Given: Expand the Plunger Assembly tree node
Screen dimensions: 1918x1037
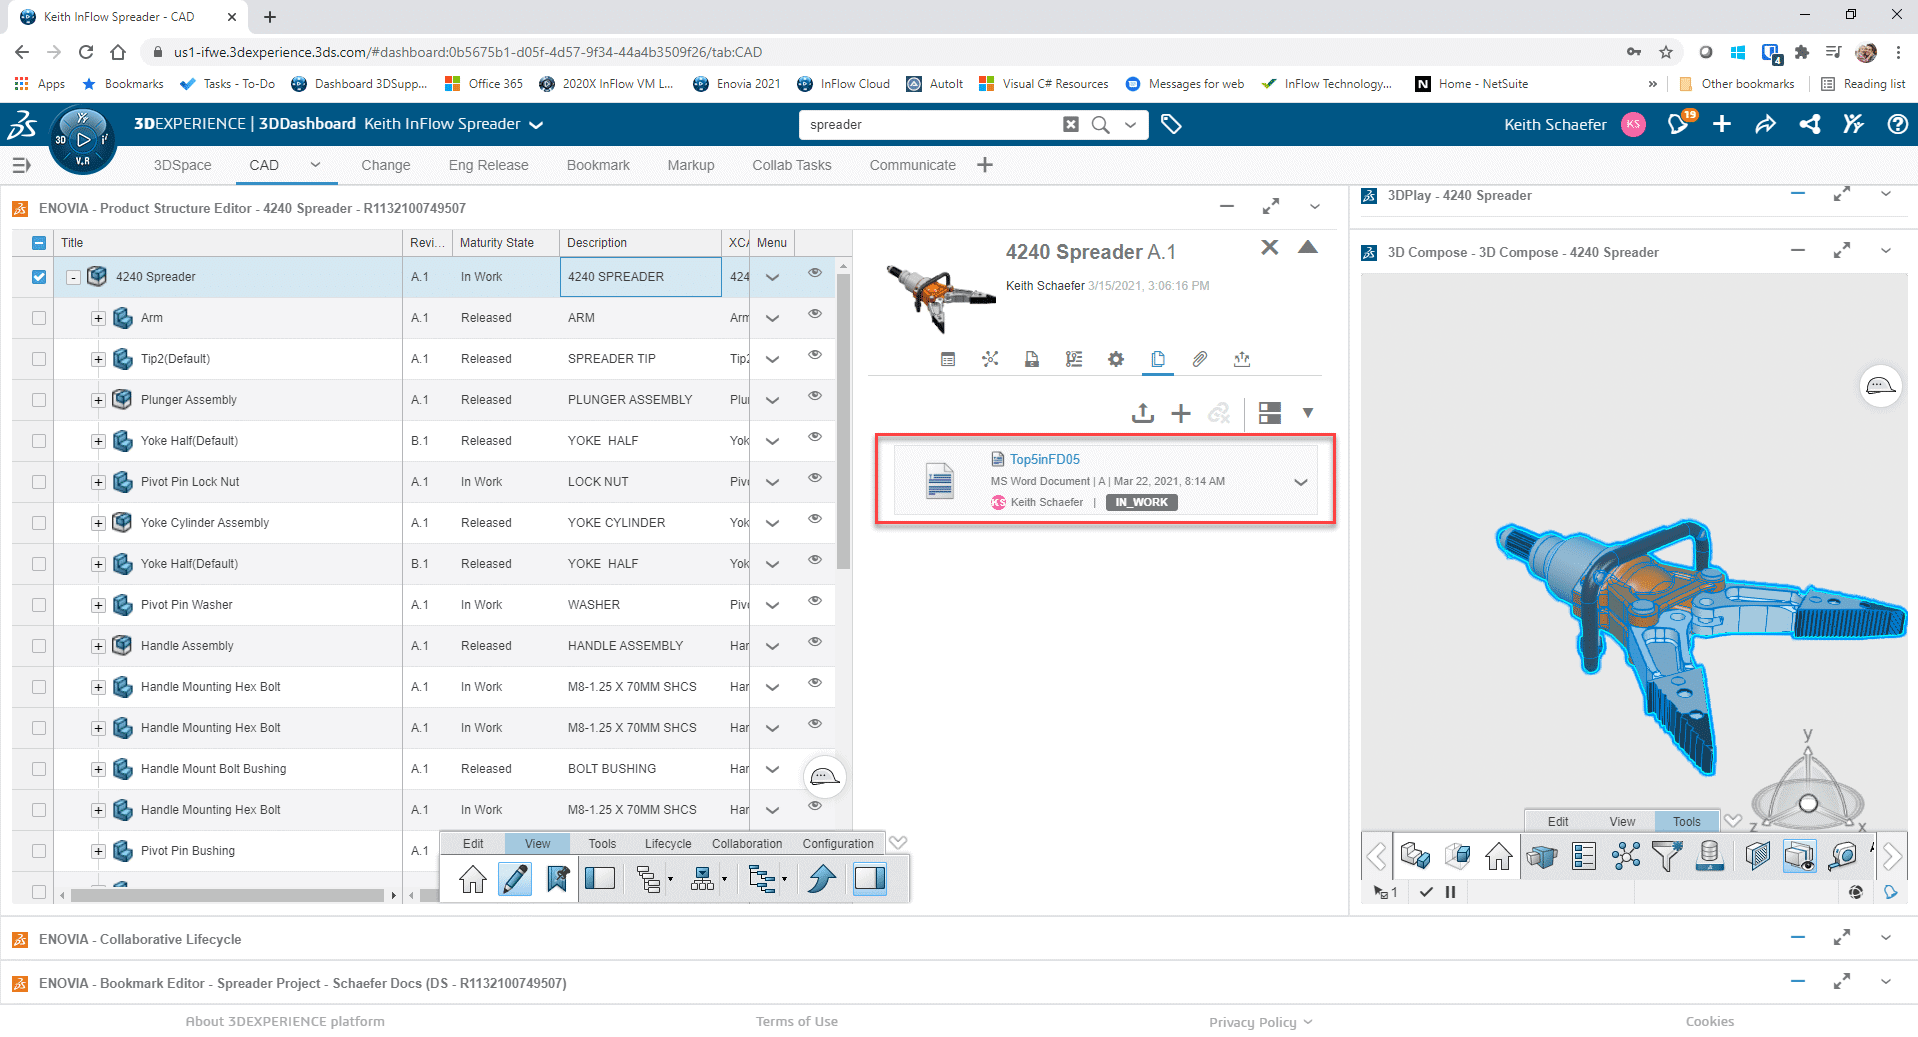Looking at the screenshot, I should pyautogui.click(x=97, y=399).
